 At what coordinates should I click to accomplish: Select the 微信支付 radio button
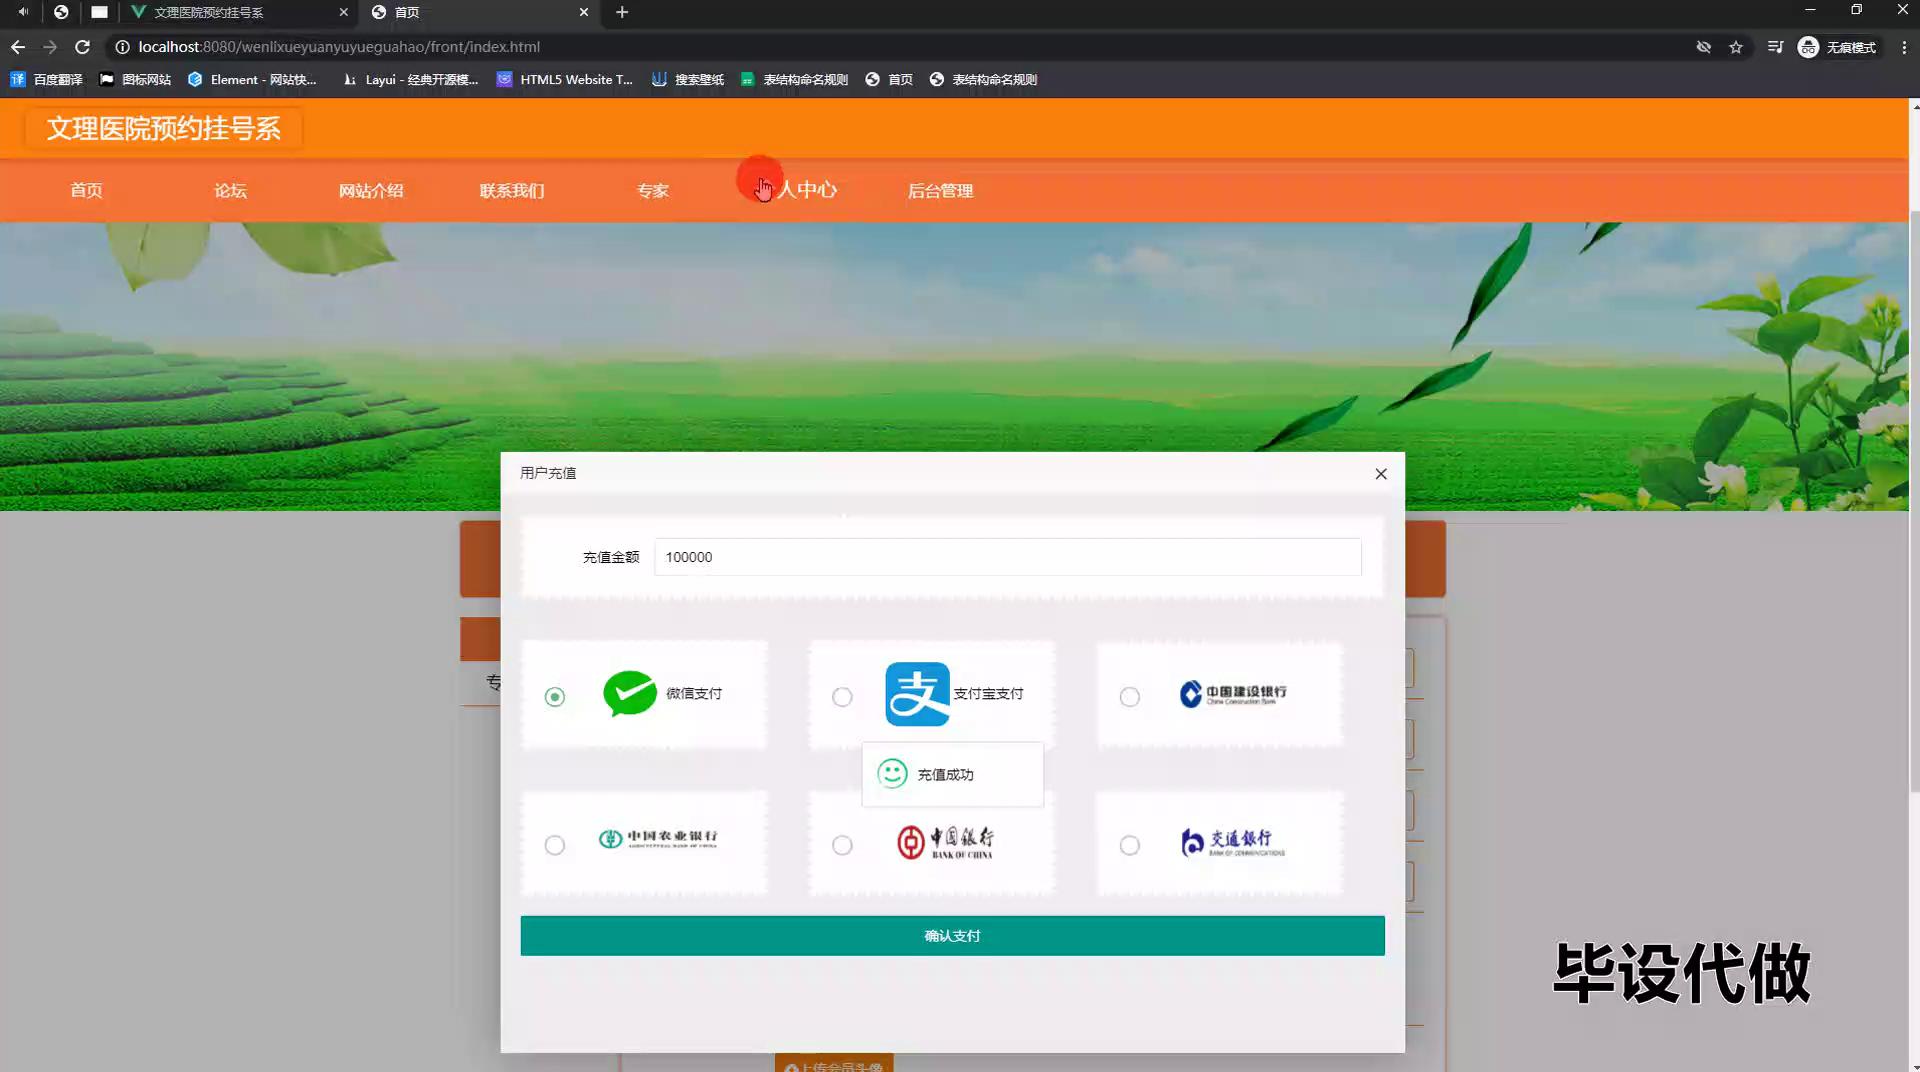click(555, 697)
